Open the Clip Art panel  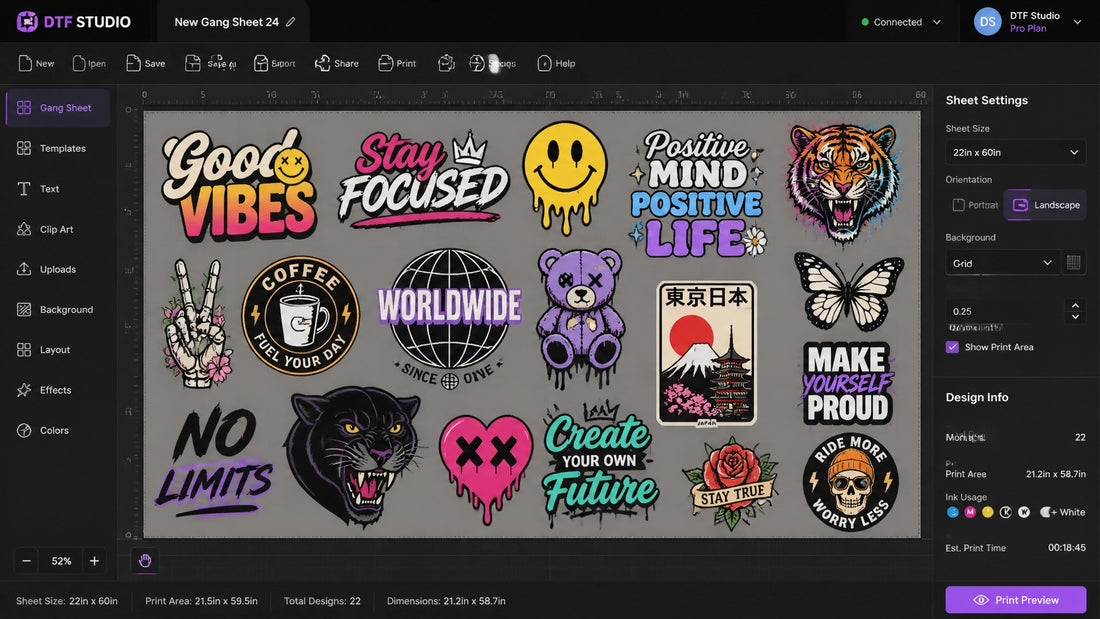pyautogui.click(x=58, y=229)
